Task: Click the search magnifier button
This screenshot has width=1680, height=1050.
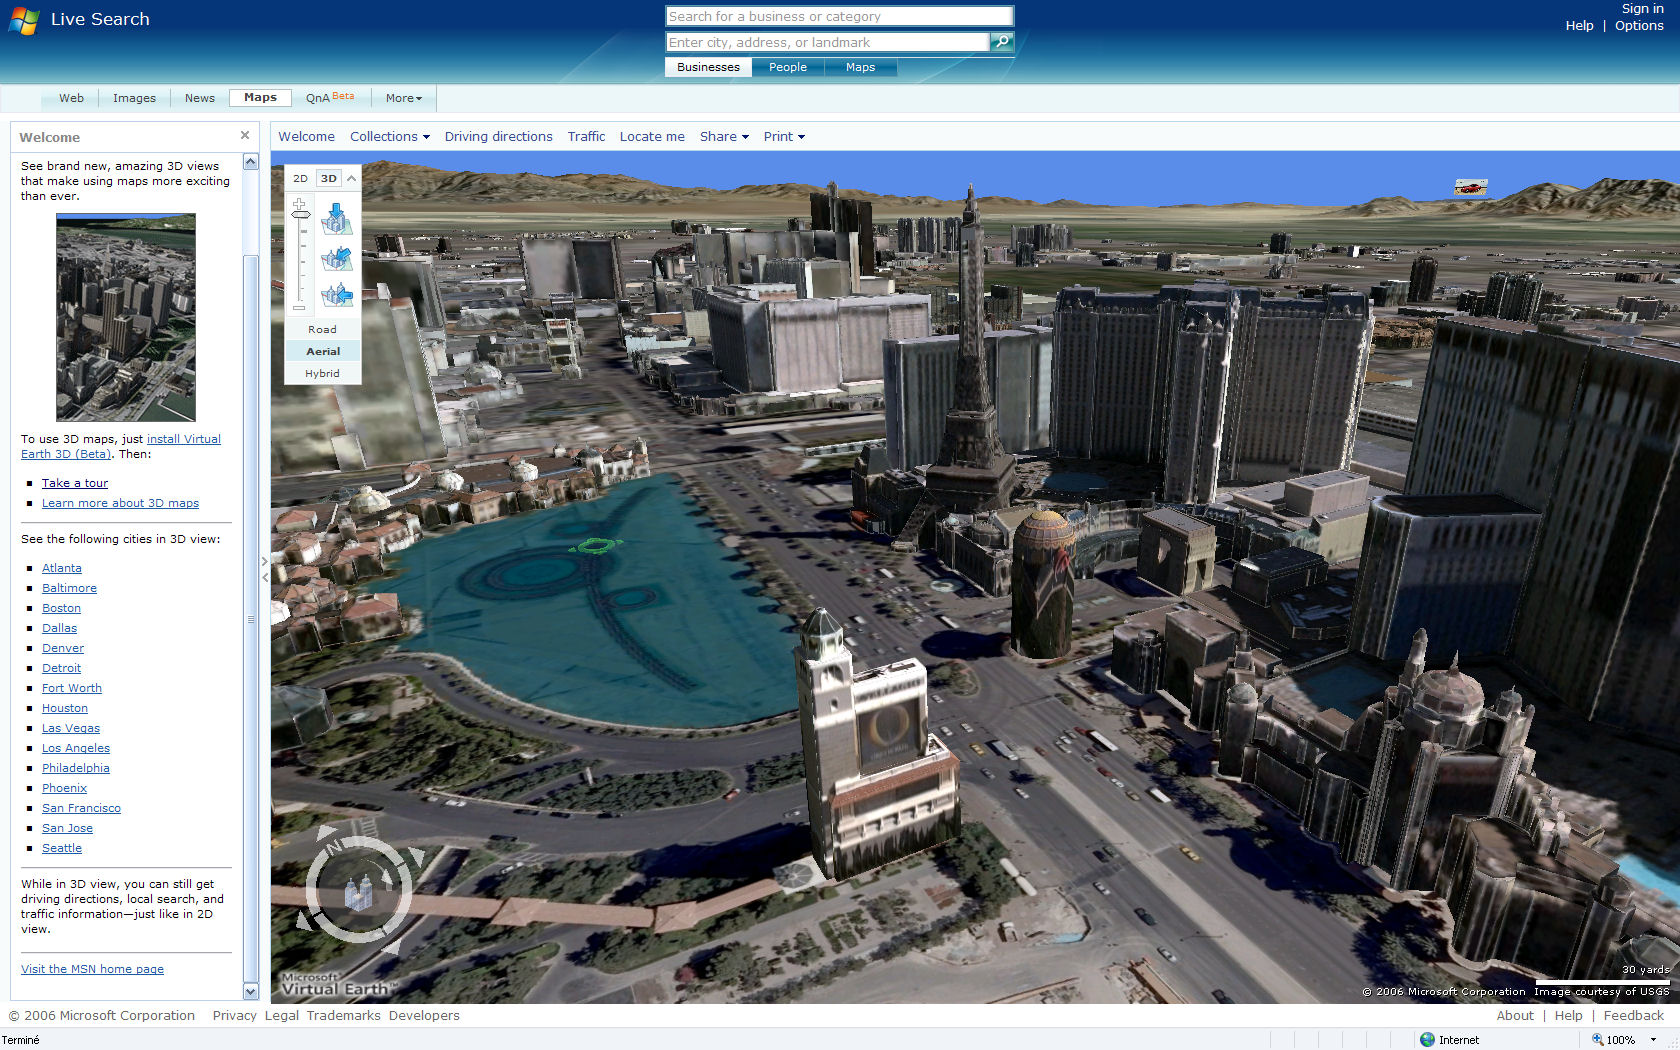Action: (1002, 42)
